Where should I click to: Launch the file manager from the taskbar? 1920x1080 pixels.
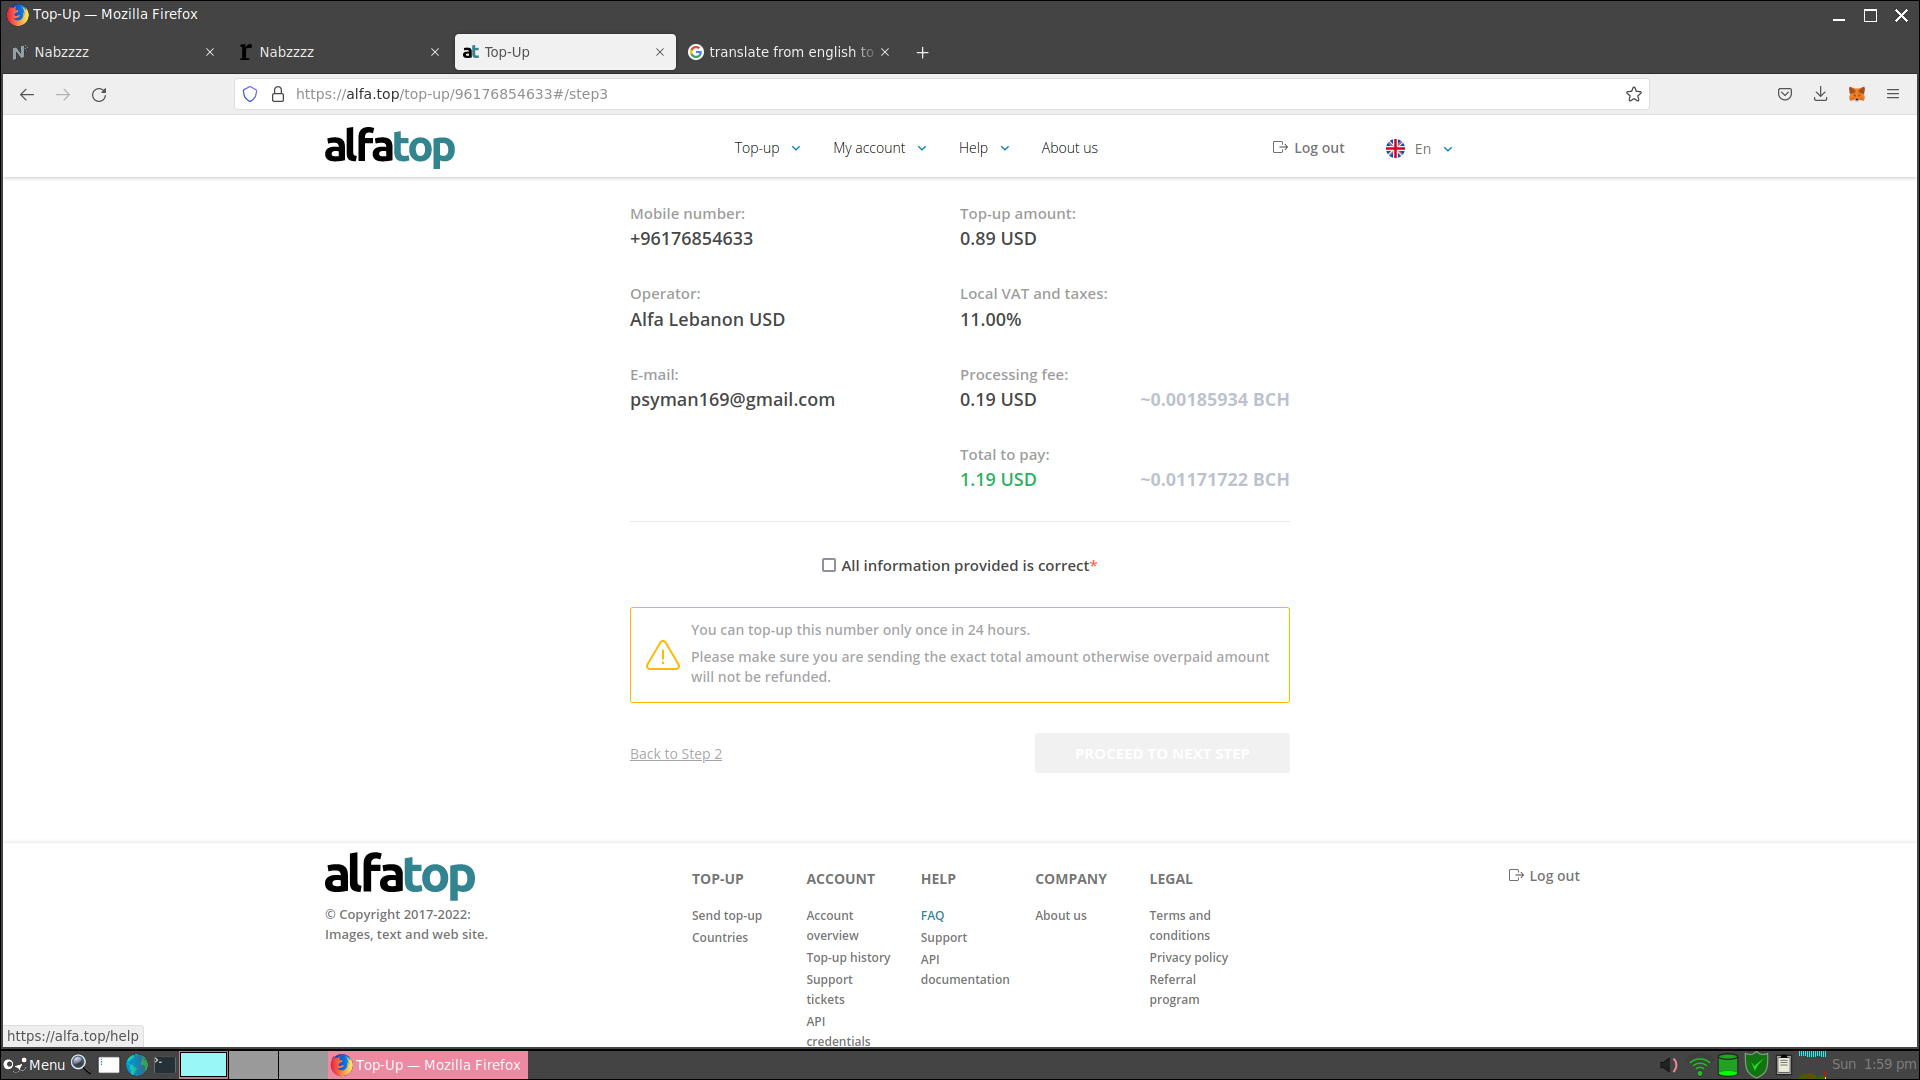[109, 1064]
